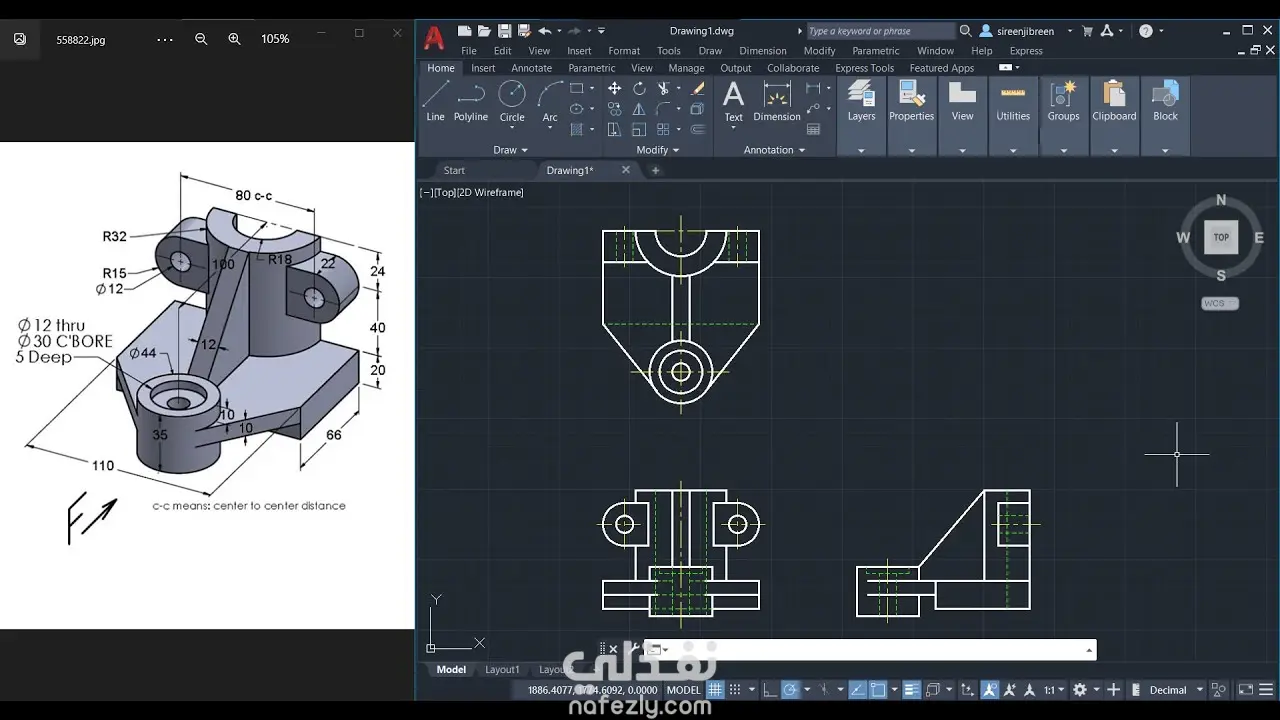Expand the Annotation panel dropdown
Viewport: 1280px width, 720px height.
[x=775, y=150]
